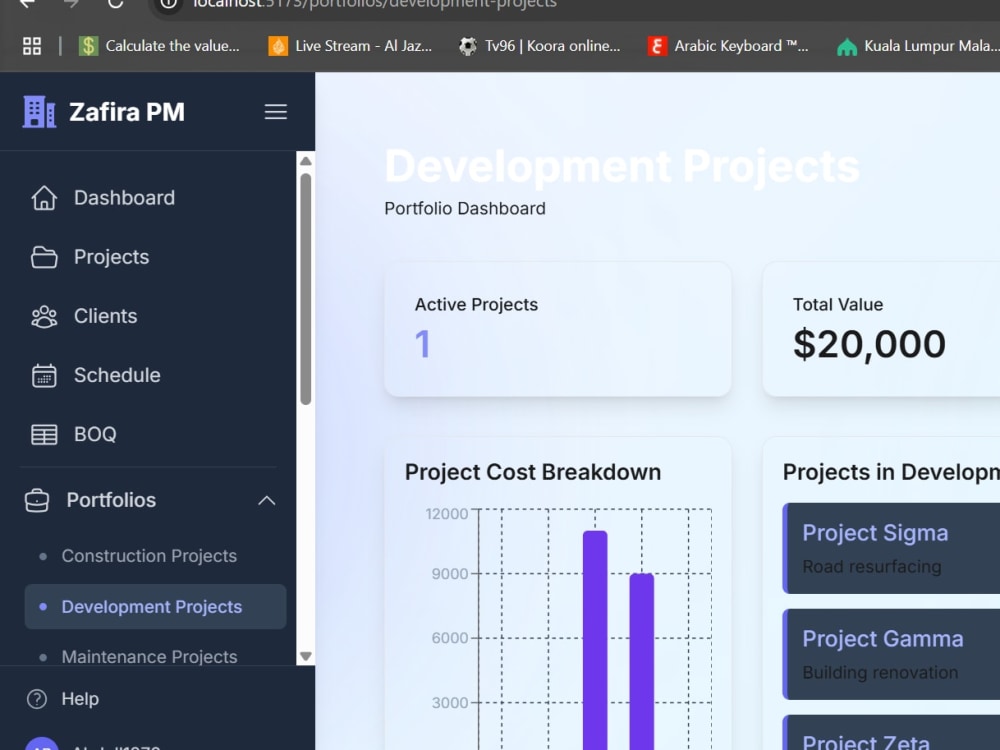Open the Project Zeta card
The height and width of the screenshot is (750, 1000).
point(892,733)
